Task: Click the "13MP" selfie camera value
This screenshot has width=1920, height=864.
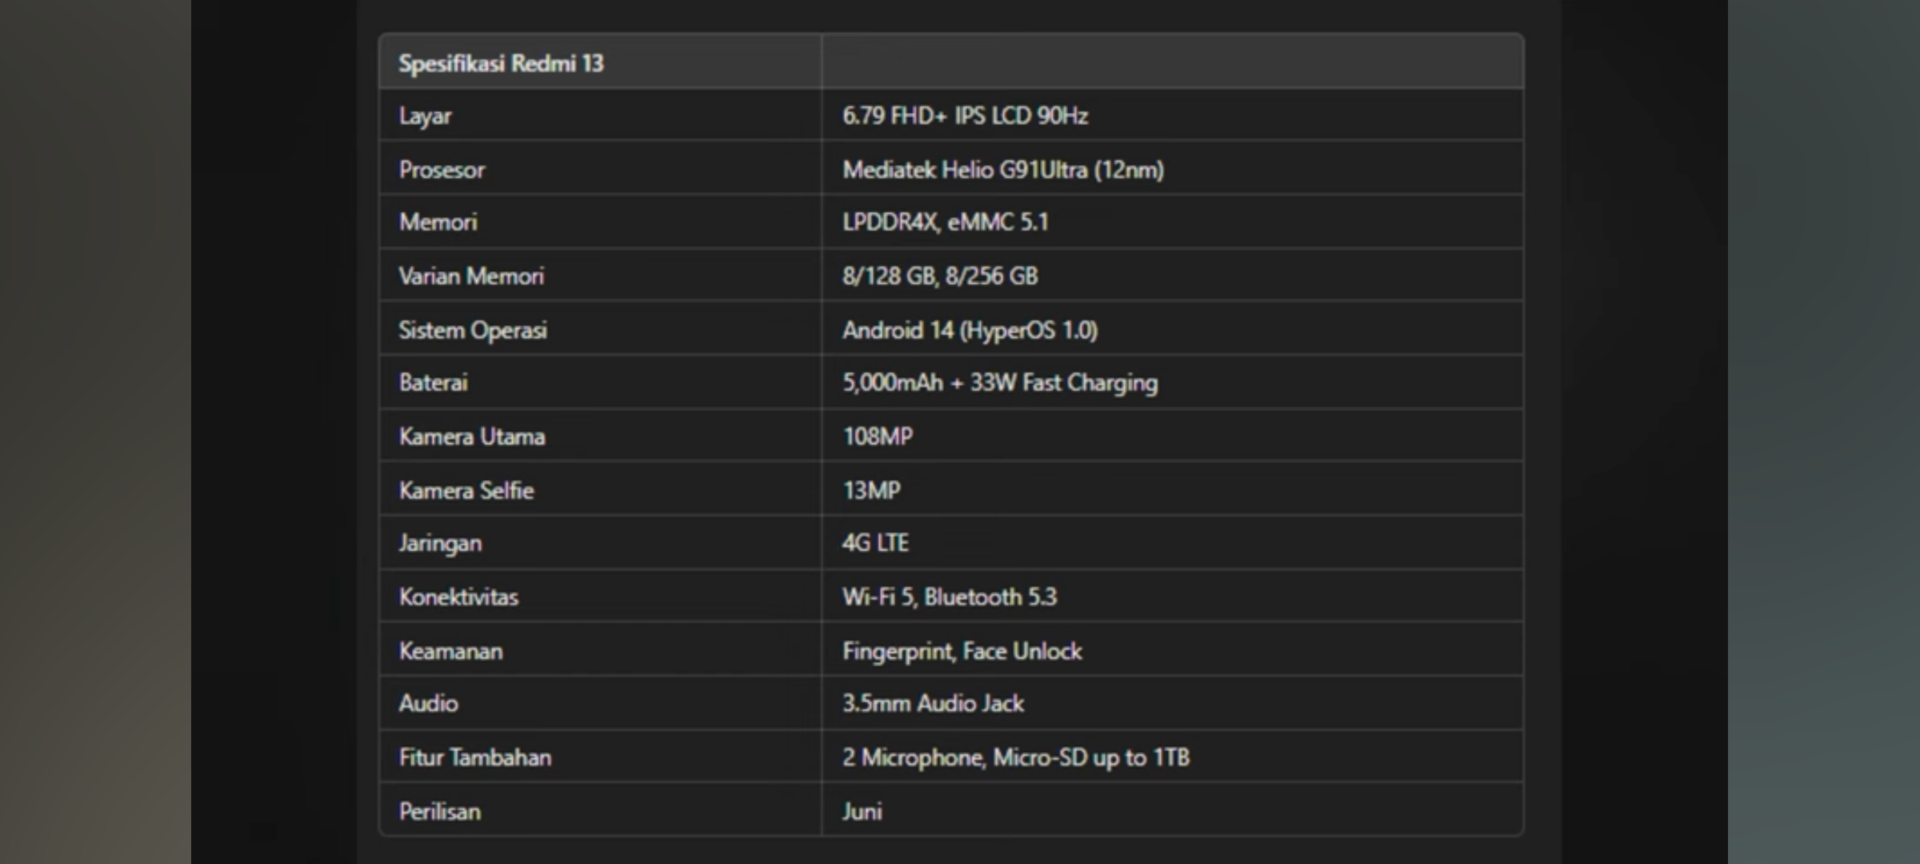Action: click(871, 491)
